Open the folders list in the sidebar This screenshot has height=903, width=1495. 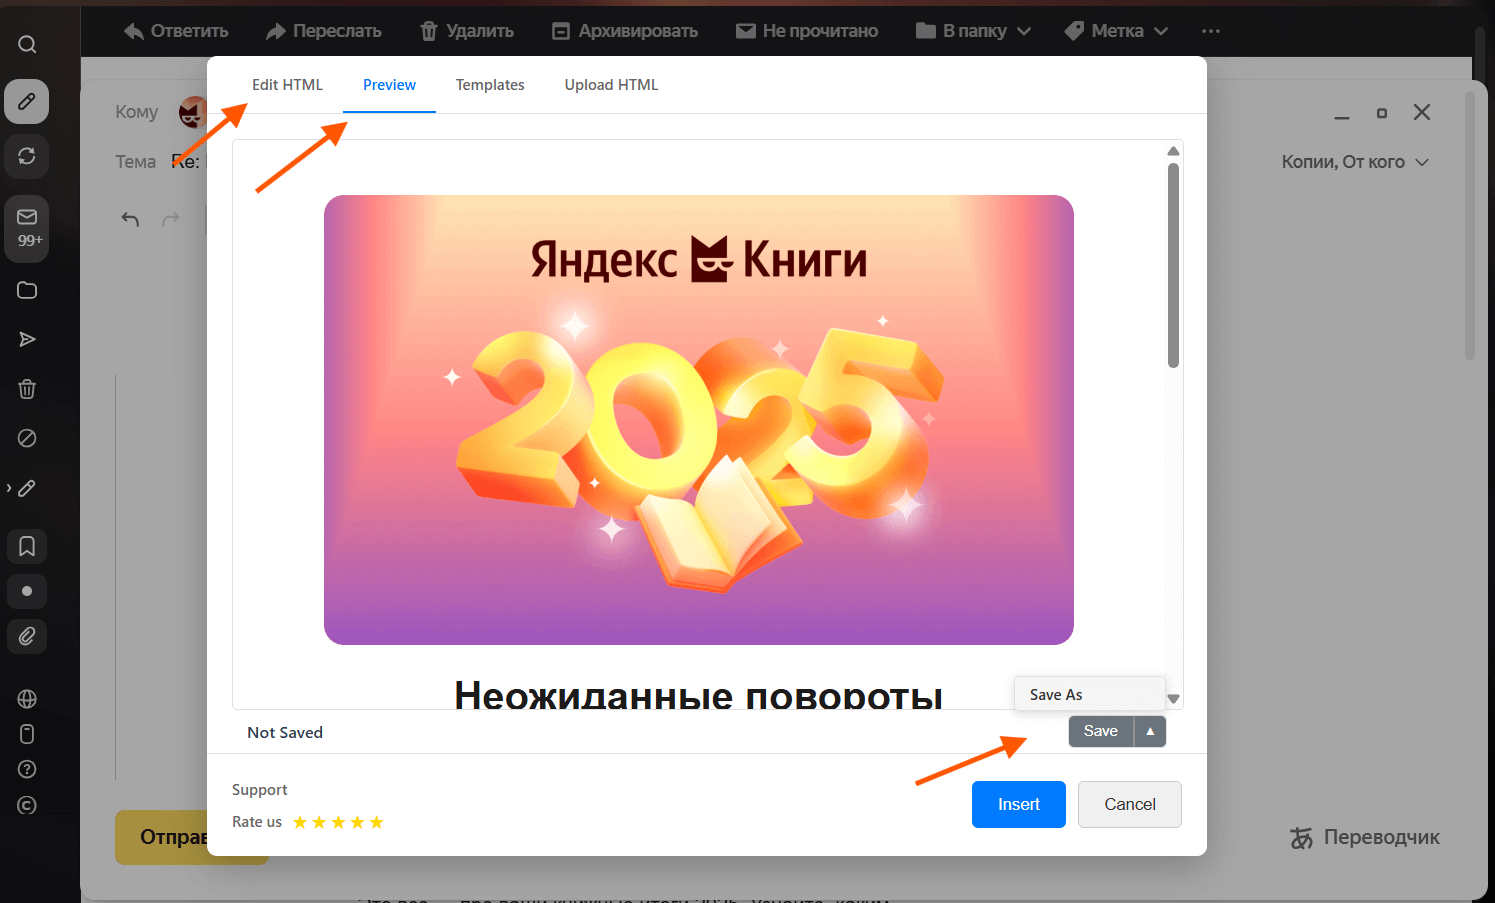pos(27,290)
